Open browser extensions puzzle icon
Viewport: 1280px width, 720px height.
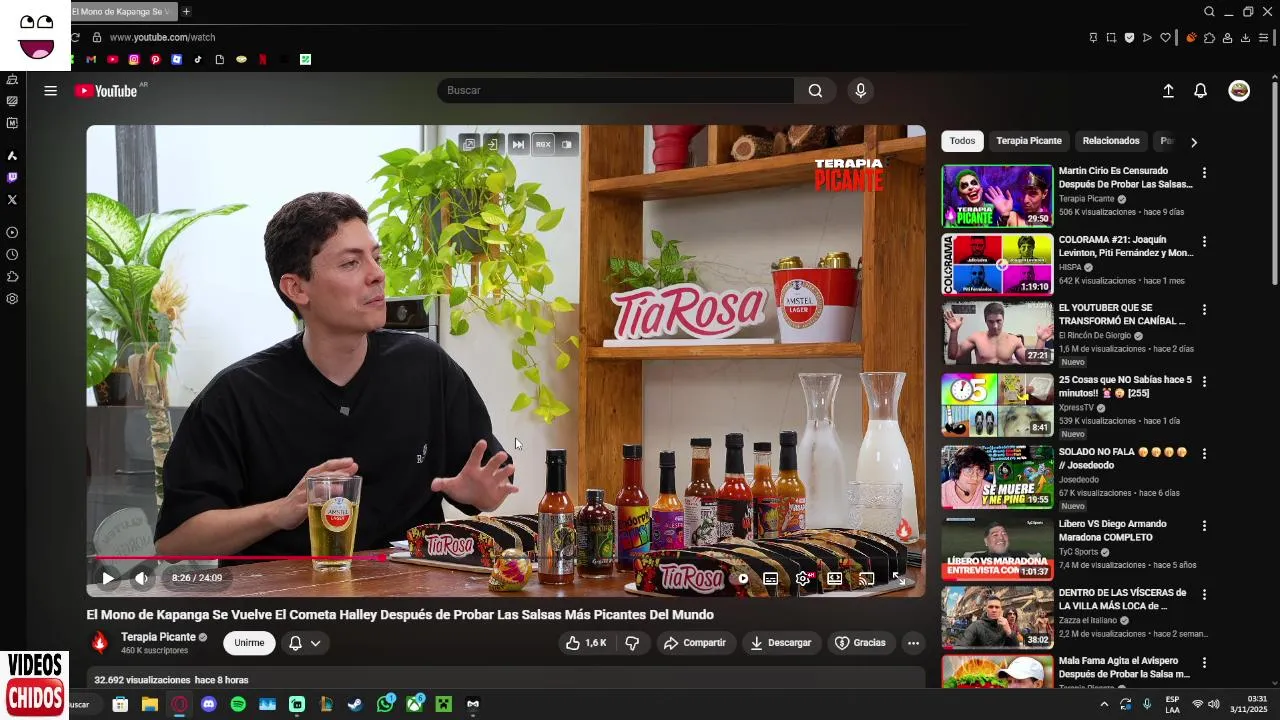[x=1209, y=38]
